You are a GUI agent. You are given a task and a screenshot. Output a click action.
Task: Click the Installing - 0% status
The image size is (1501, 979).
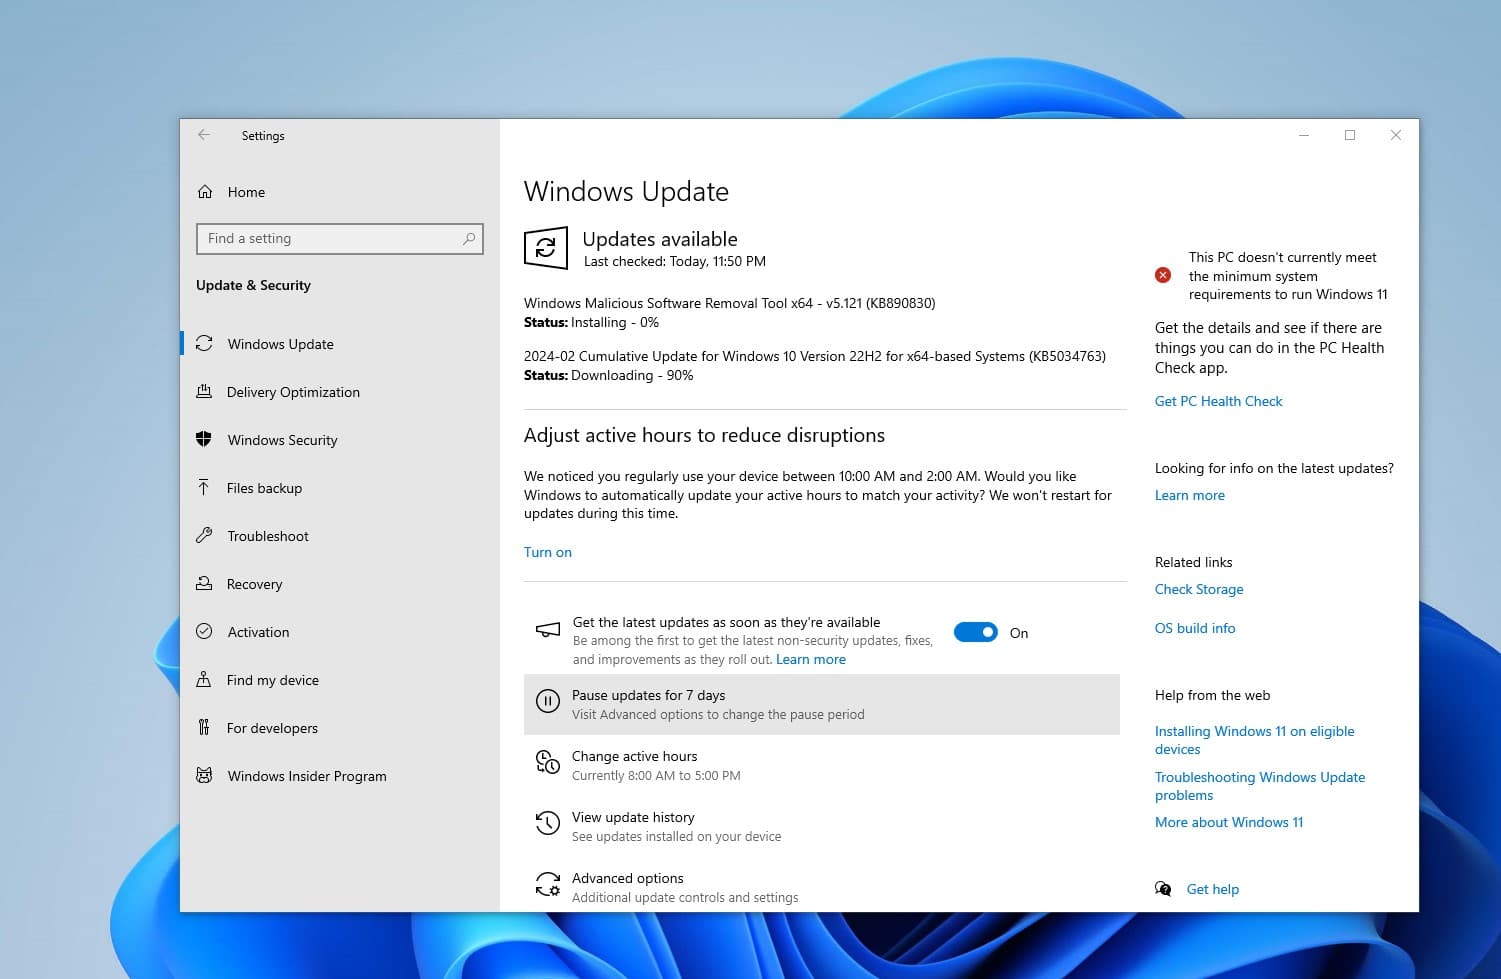(615, 322)
